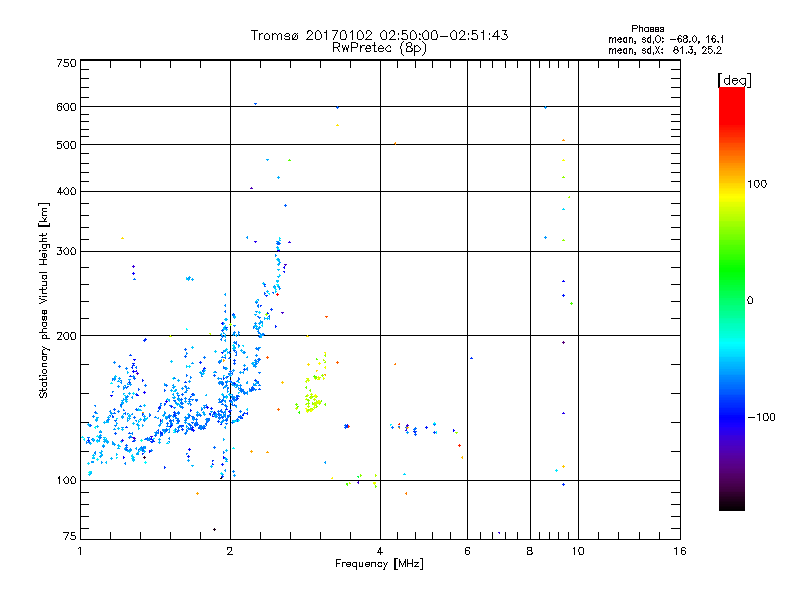Viewport: 800px width, 600px height.
Task: Click the x-axis '1' tick label
Action: [80, 551]
